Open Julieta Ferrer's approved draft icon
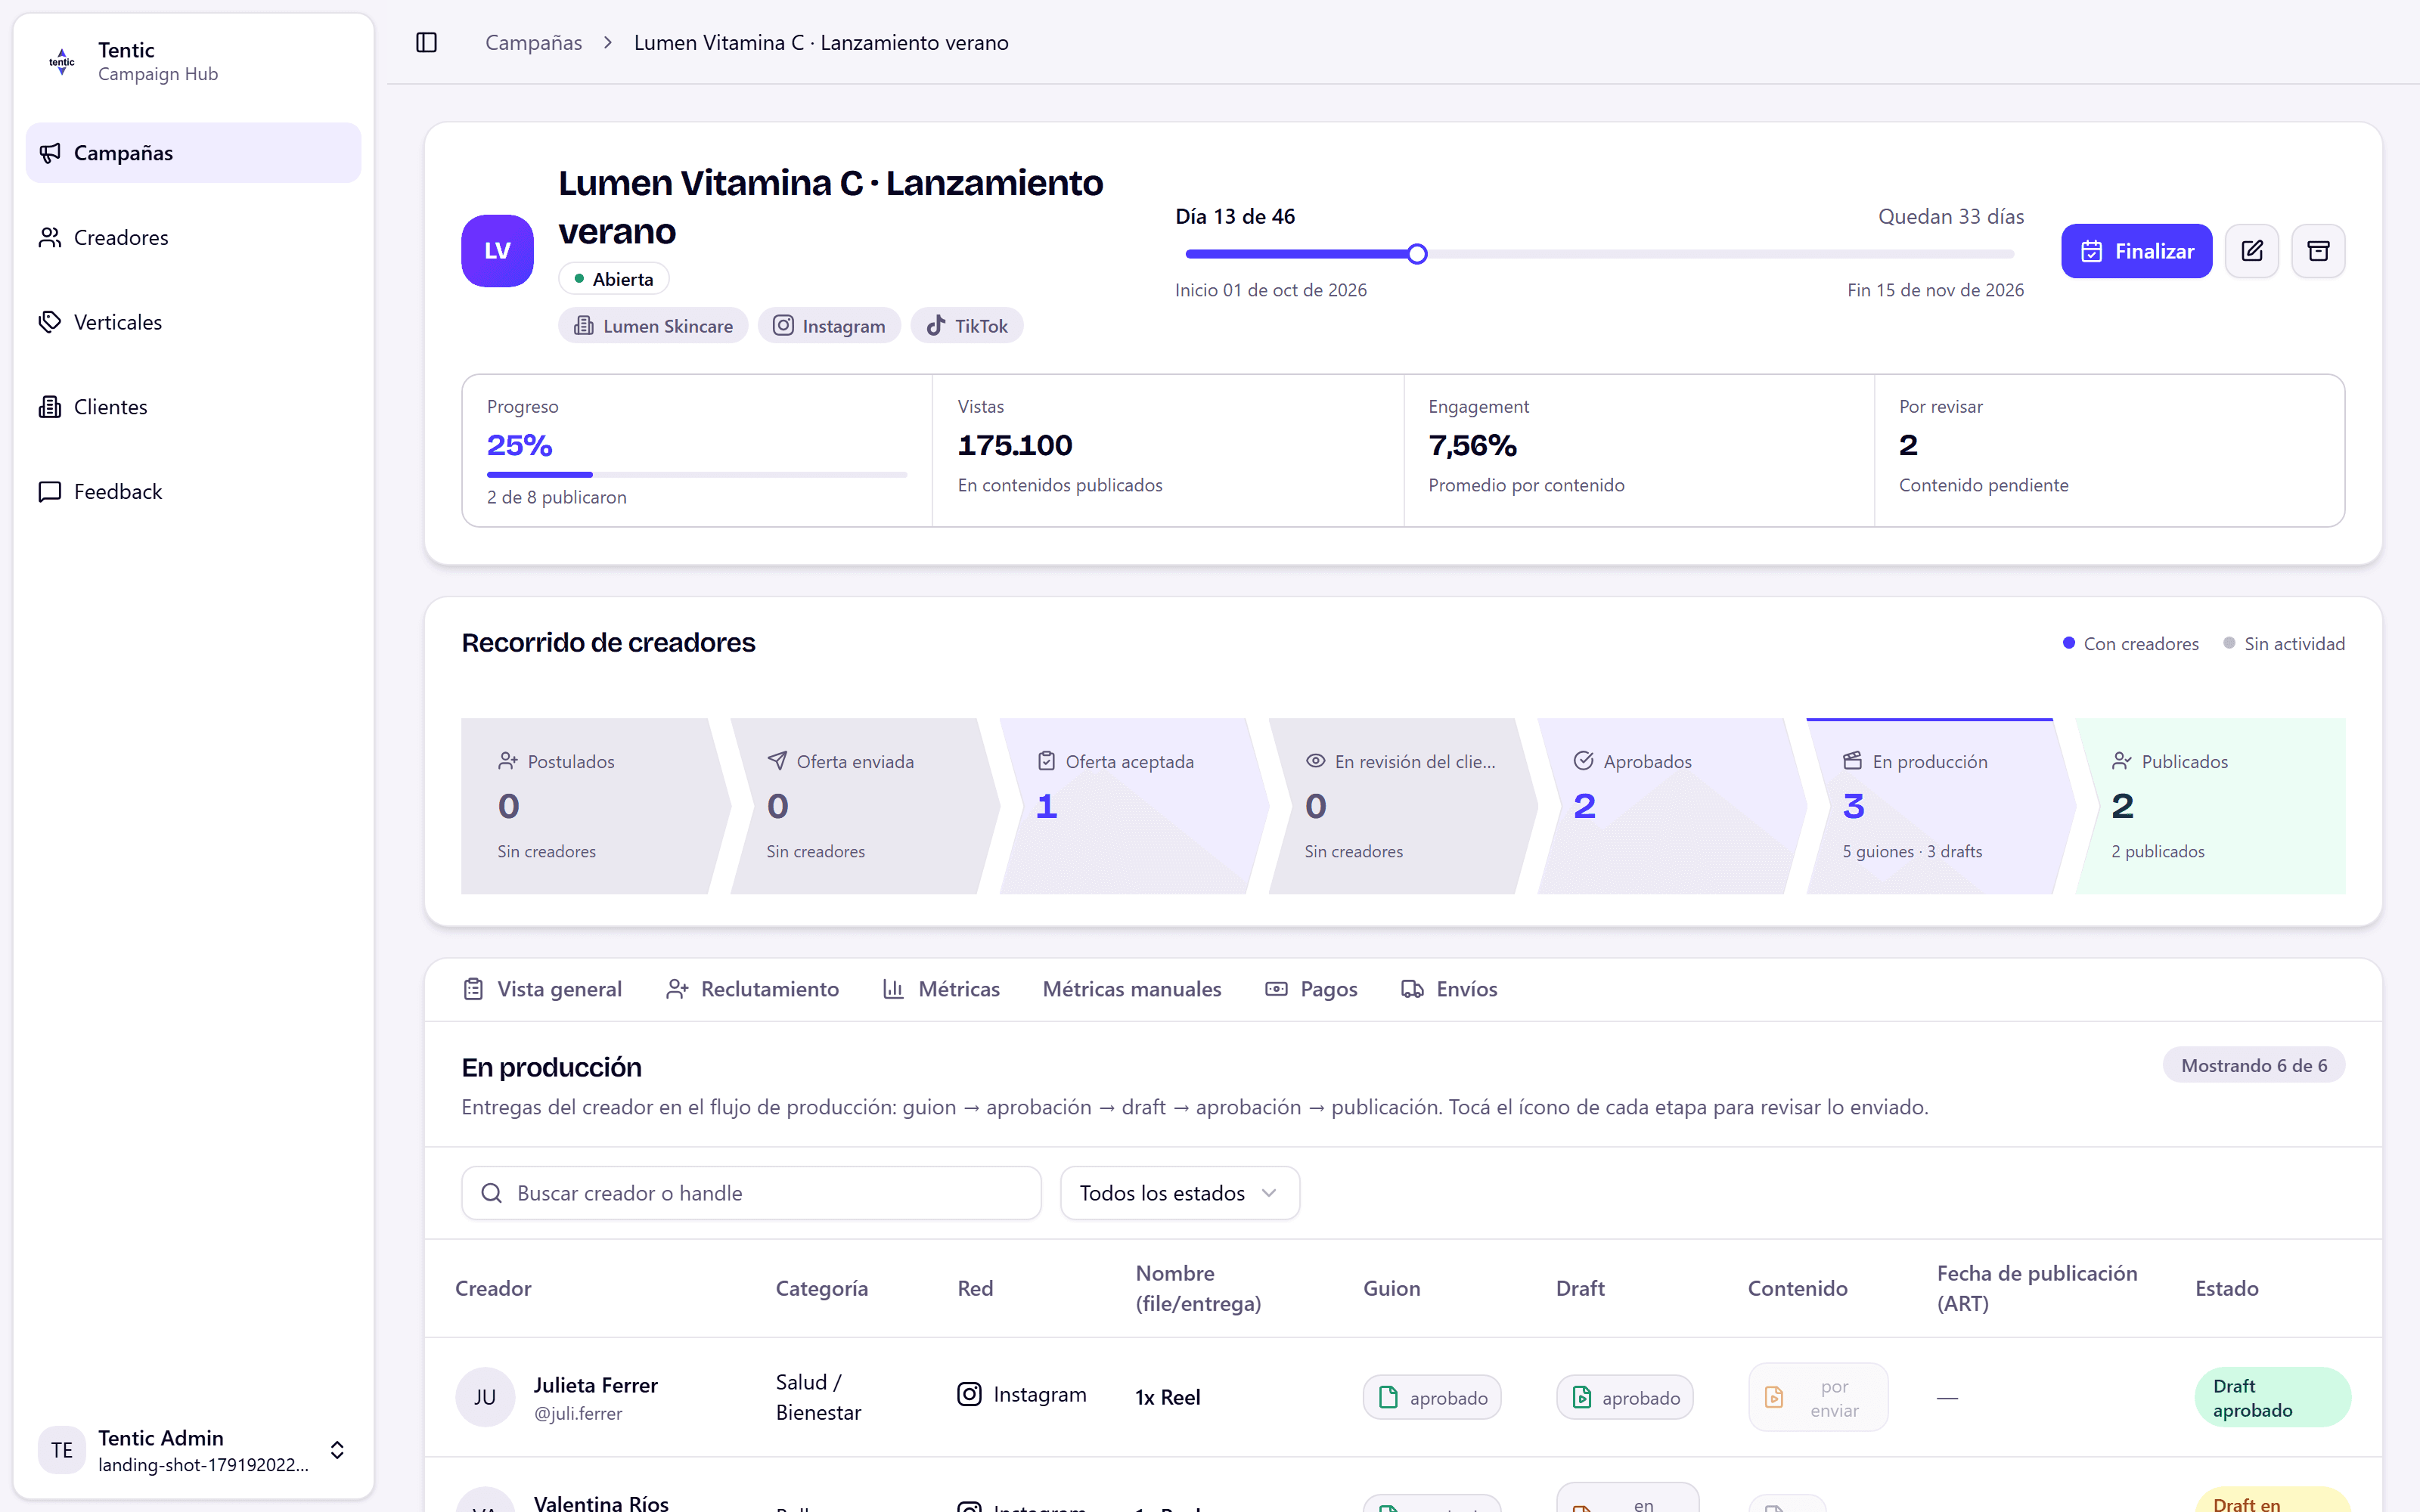2420x1512 pixels. pos(1625,1398)
